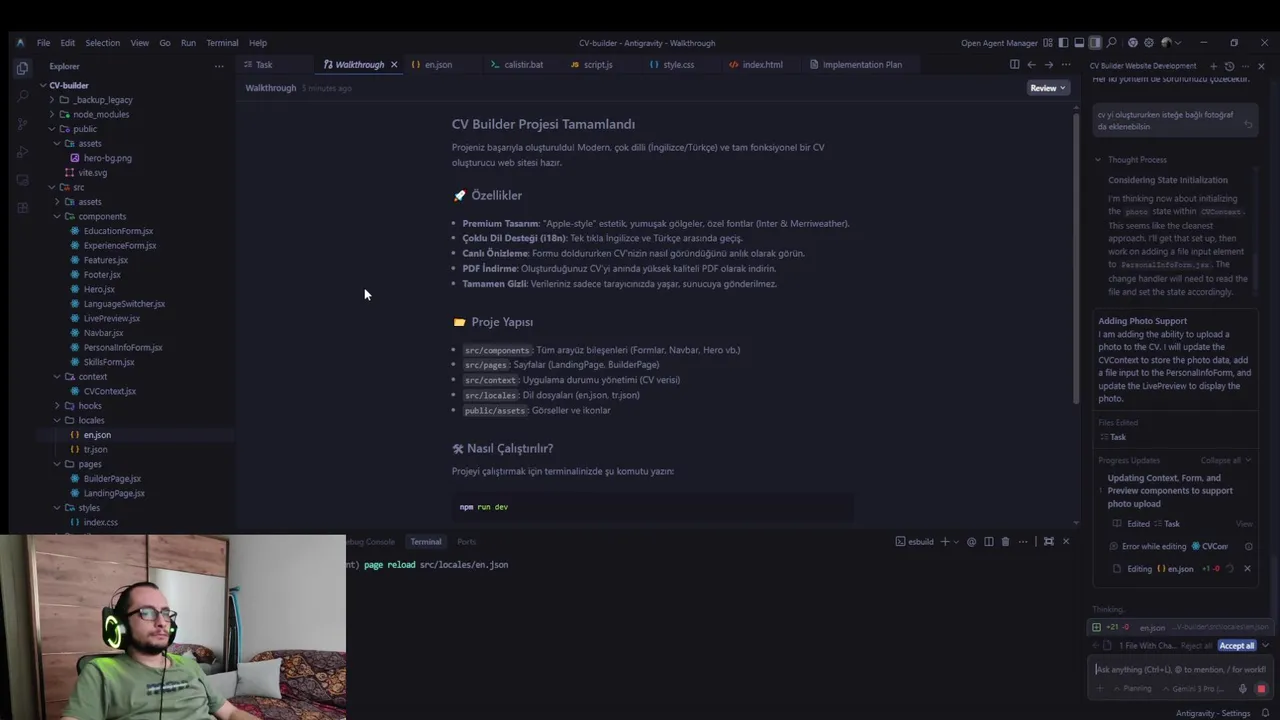Toggle the agent side panel layout button
Viewport: 1280px width, 720px height.
click(x=1095, y=43)
